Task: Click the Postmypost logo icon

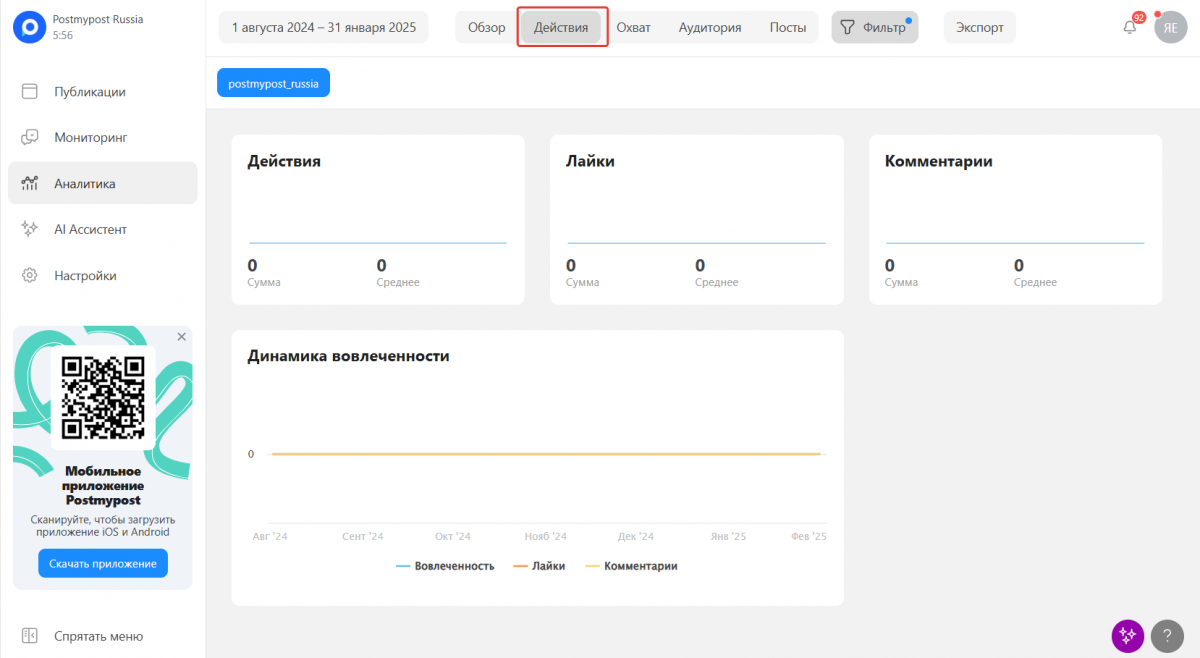Action: pyautogui.click(x=29, y=27)
